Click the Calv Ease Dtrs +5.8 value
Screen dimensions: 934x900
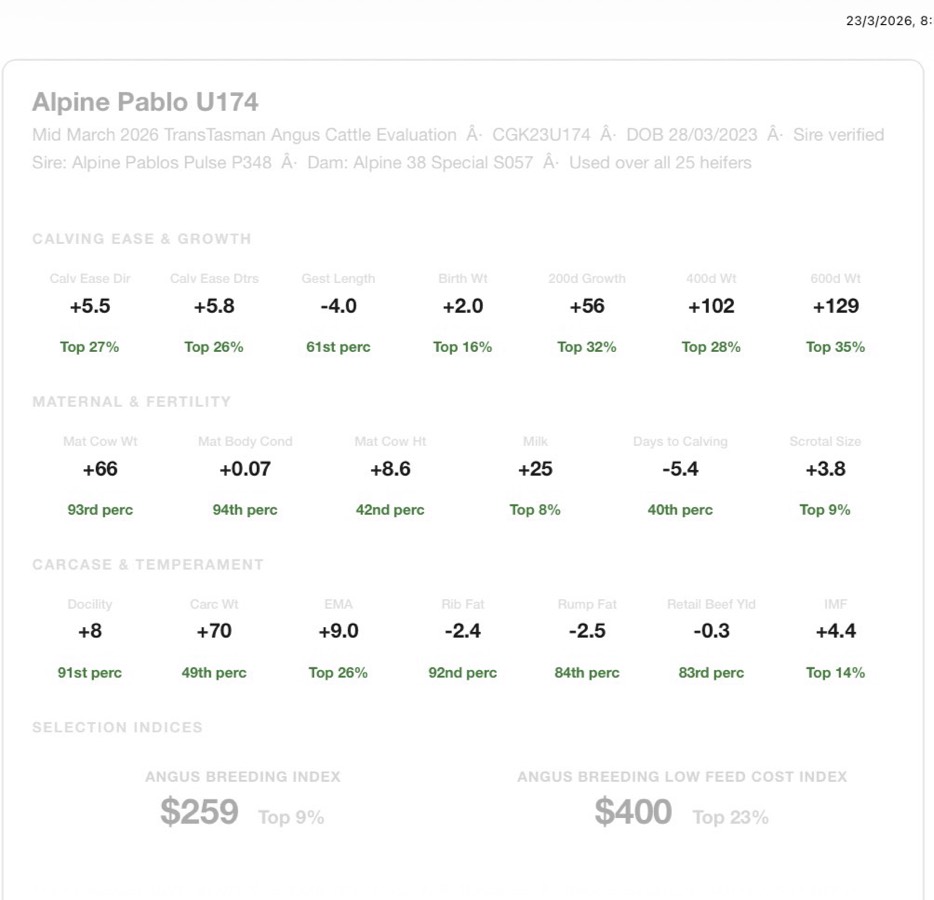coord(214,306)
